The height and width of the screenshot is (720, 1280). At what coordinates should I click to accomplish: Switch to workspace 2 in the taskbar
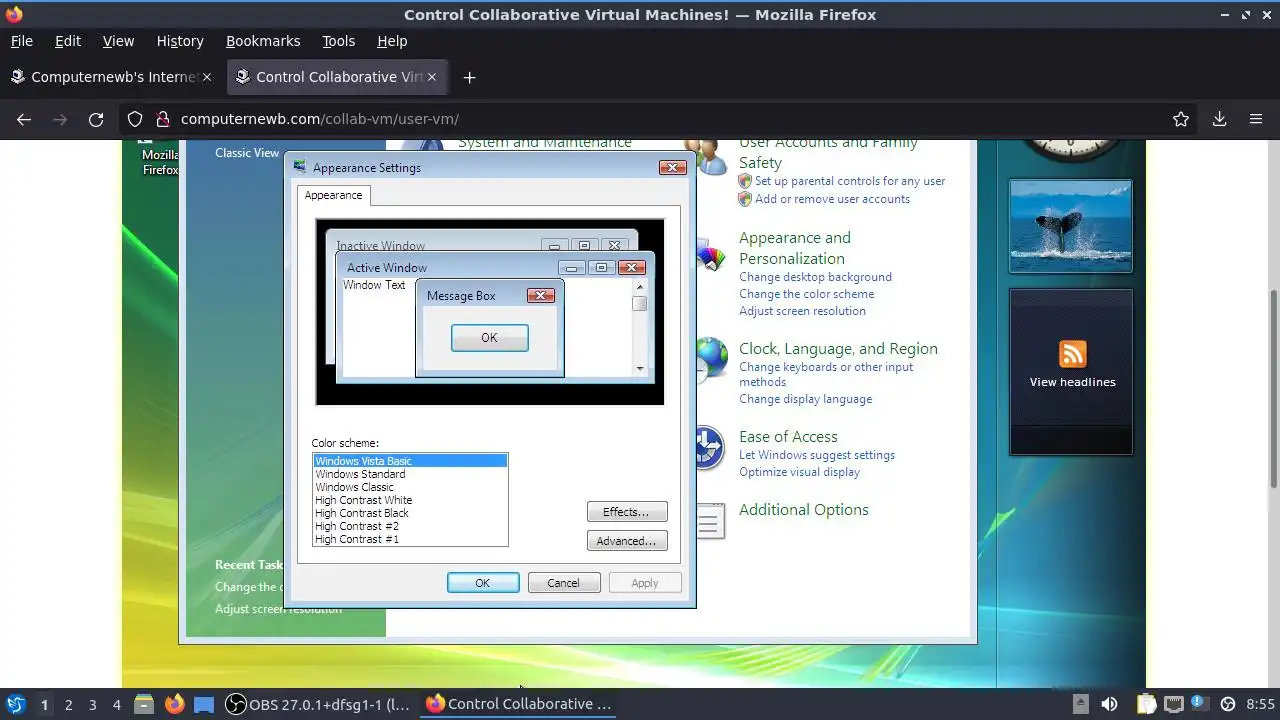pyautogui.click(x=68, y=704)
